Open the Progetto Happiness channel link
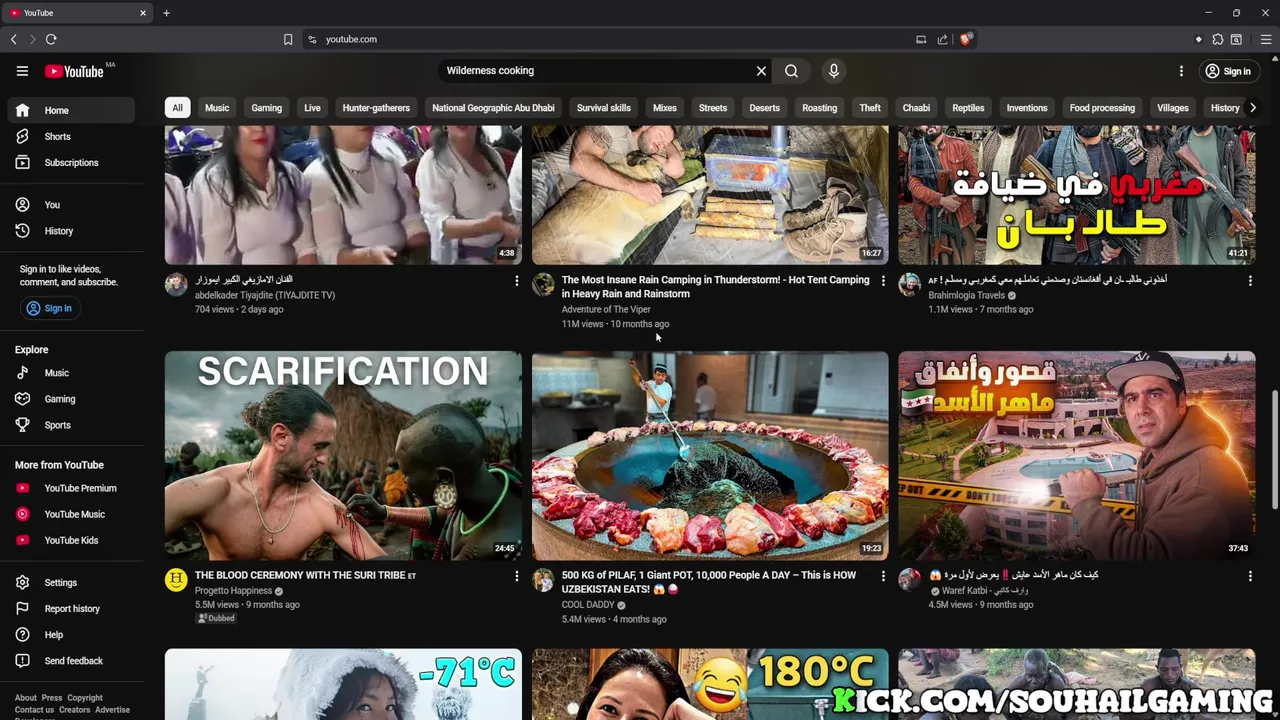This screenshot has width=1280, height=720. (x=233, y=591)
